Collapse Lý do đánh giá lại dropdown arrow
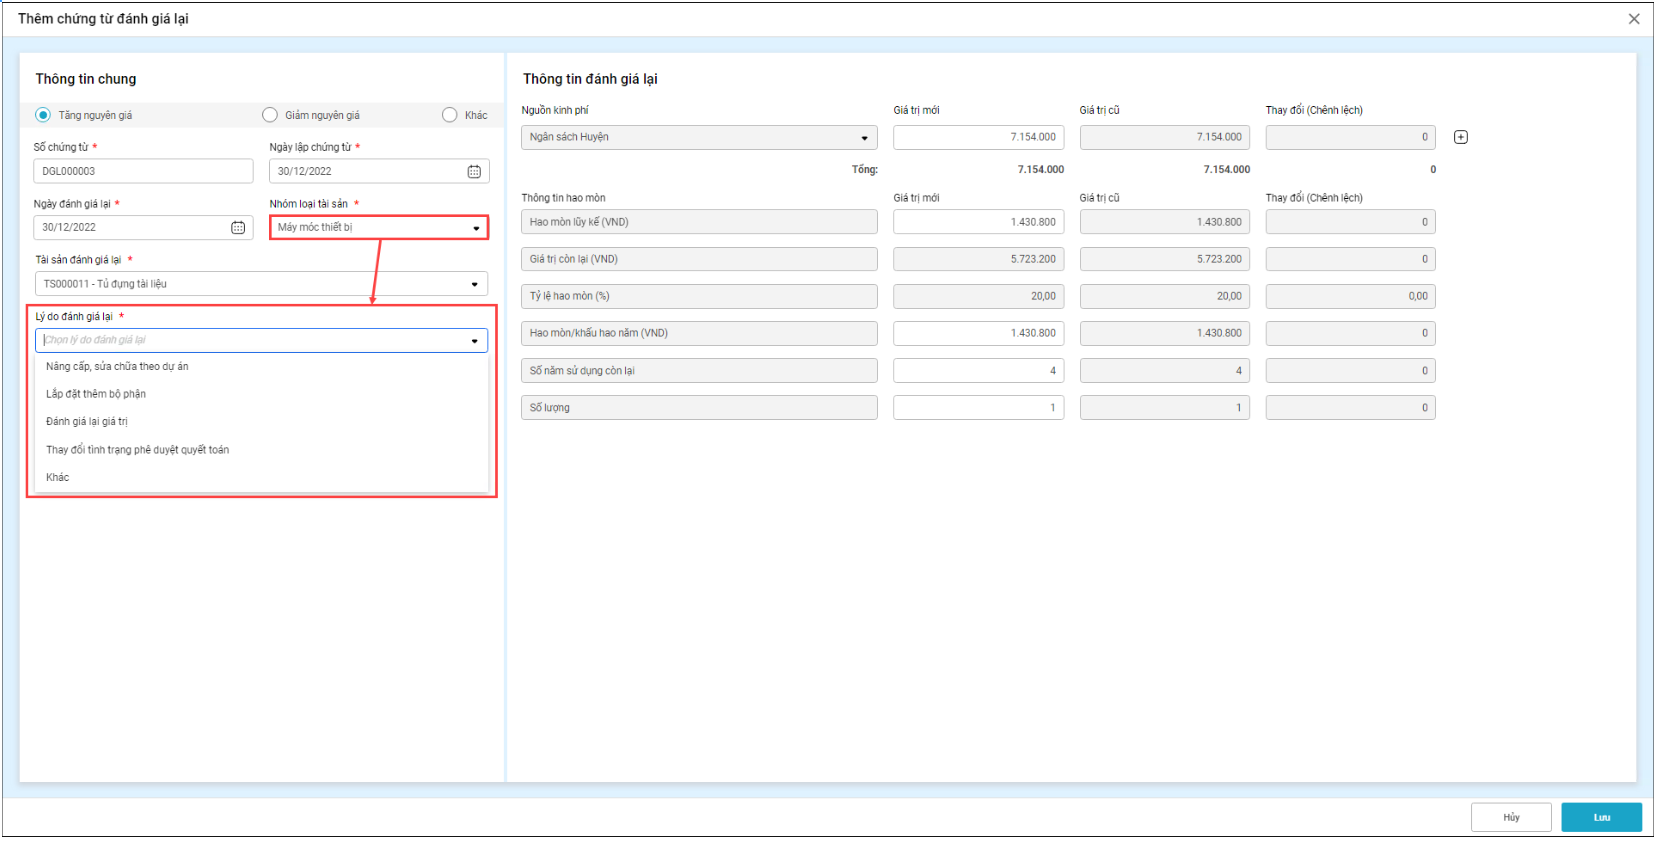Image resolution: width=1658 pixels, height=841 pixels. point(474,341)
